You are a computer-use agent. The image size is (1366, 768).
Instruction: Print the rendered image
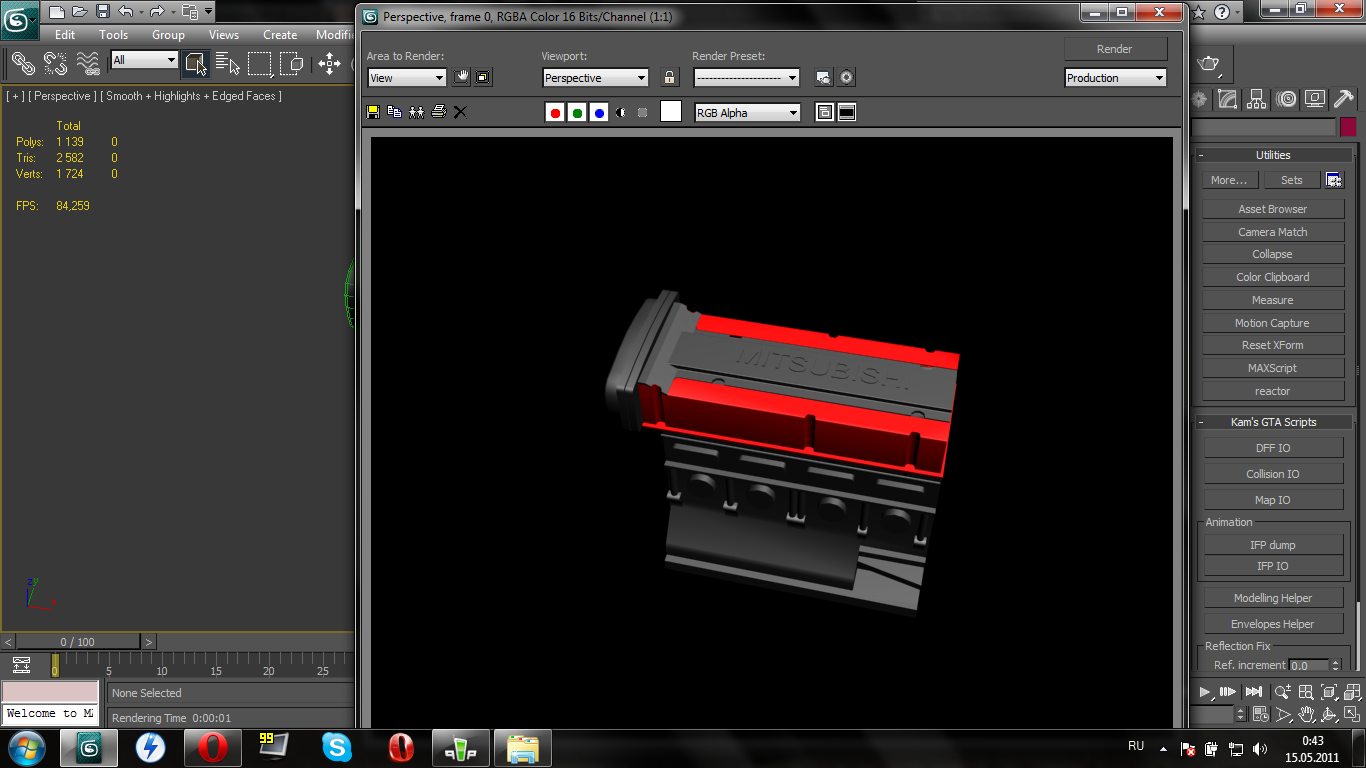point(438,112)
